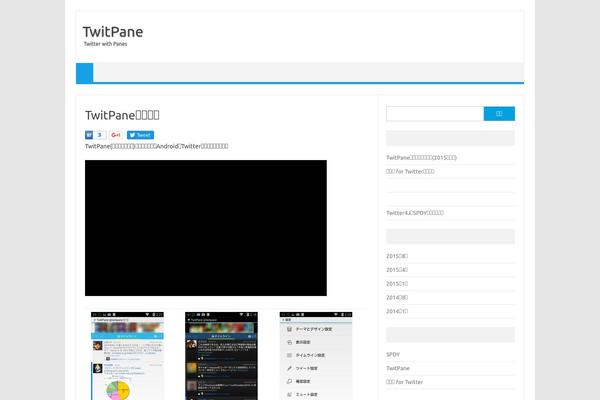
Task: Click the blue search submit button
Action: pos(499,114)
